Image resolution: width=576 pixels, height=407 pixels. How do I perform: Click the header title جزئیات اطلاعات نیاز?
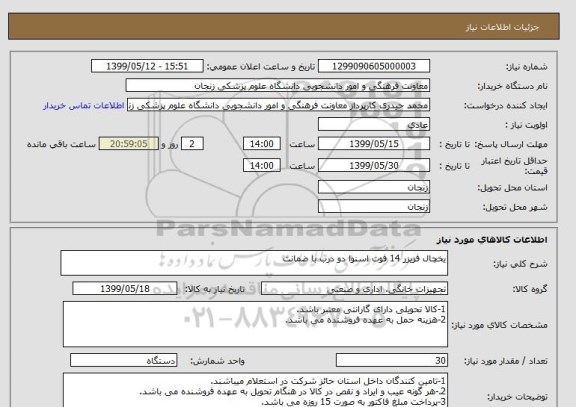pyautogui.click(x=502, y=27)
